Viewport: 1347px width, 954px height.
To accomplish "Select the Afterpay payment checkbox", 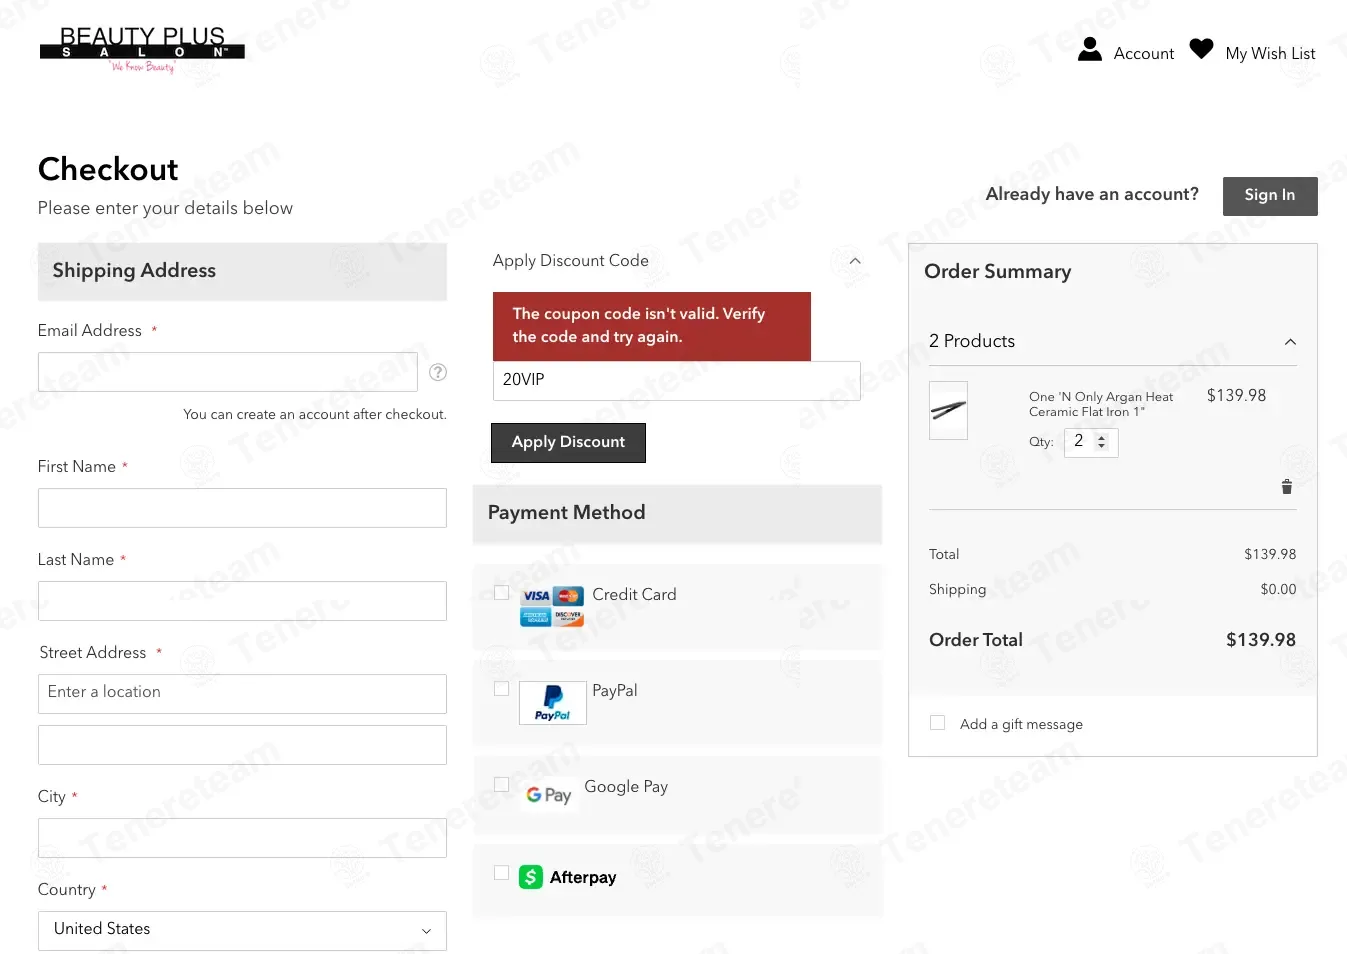I will coord(502,873).
